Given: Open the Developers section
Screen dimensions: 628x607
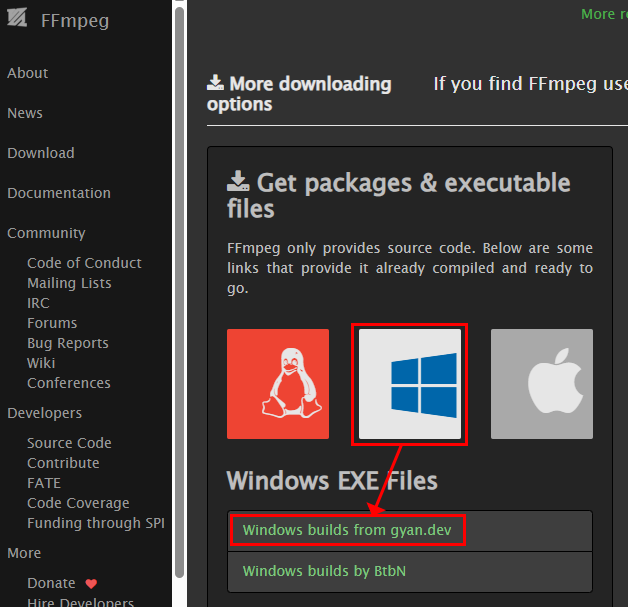Looking at the screenshot, I should (44, 413).
